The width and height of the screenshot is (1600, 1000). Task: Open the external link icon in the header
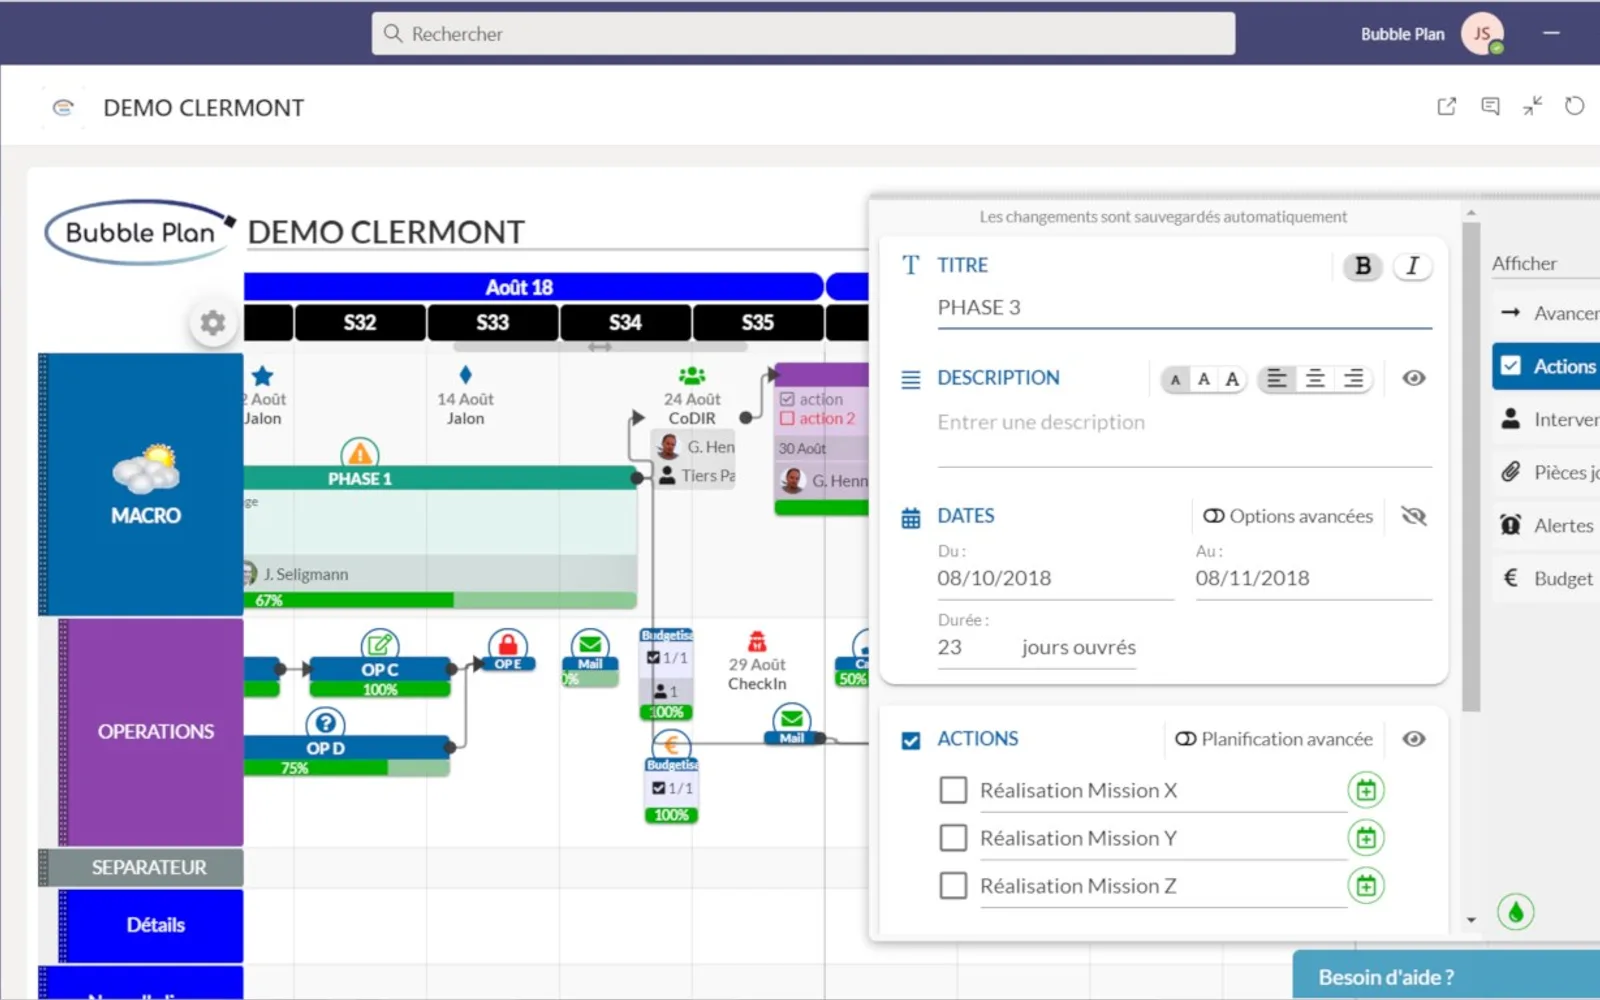tap(1447, 106)
